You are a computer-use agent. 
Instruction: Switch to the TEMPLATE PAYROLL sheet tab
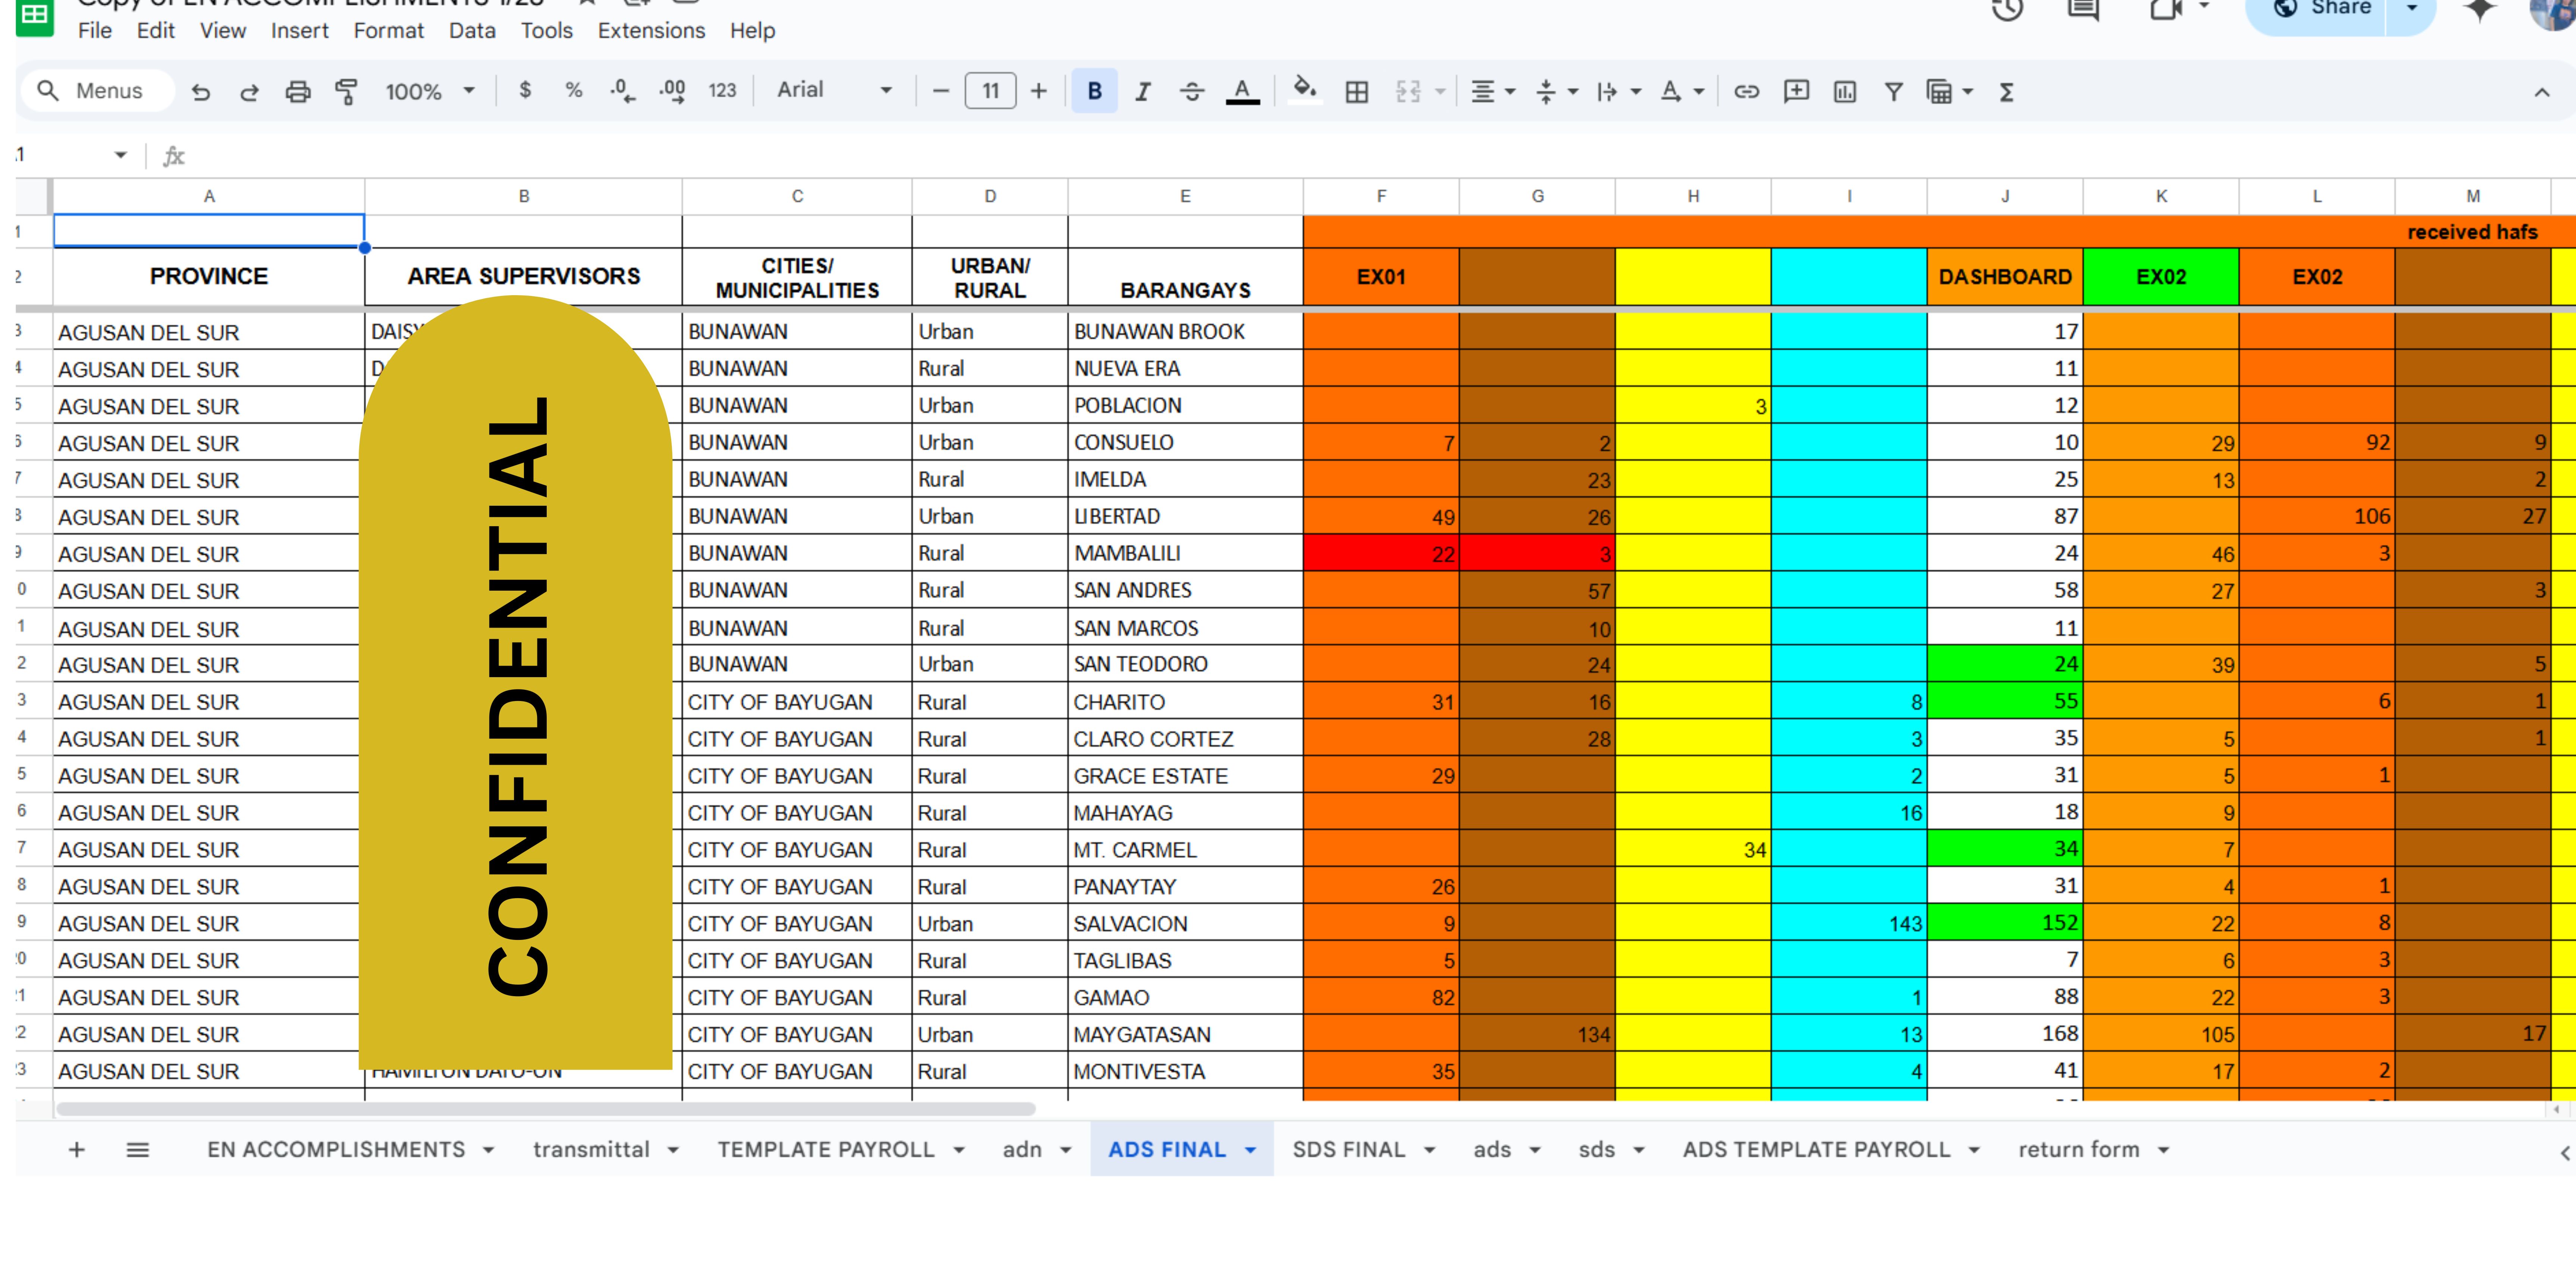coord(826,1150)
